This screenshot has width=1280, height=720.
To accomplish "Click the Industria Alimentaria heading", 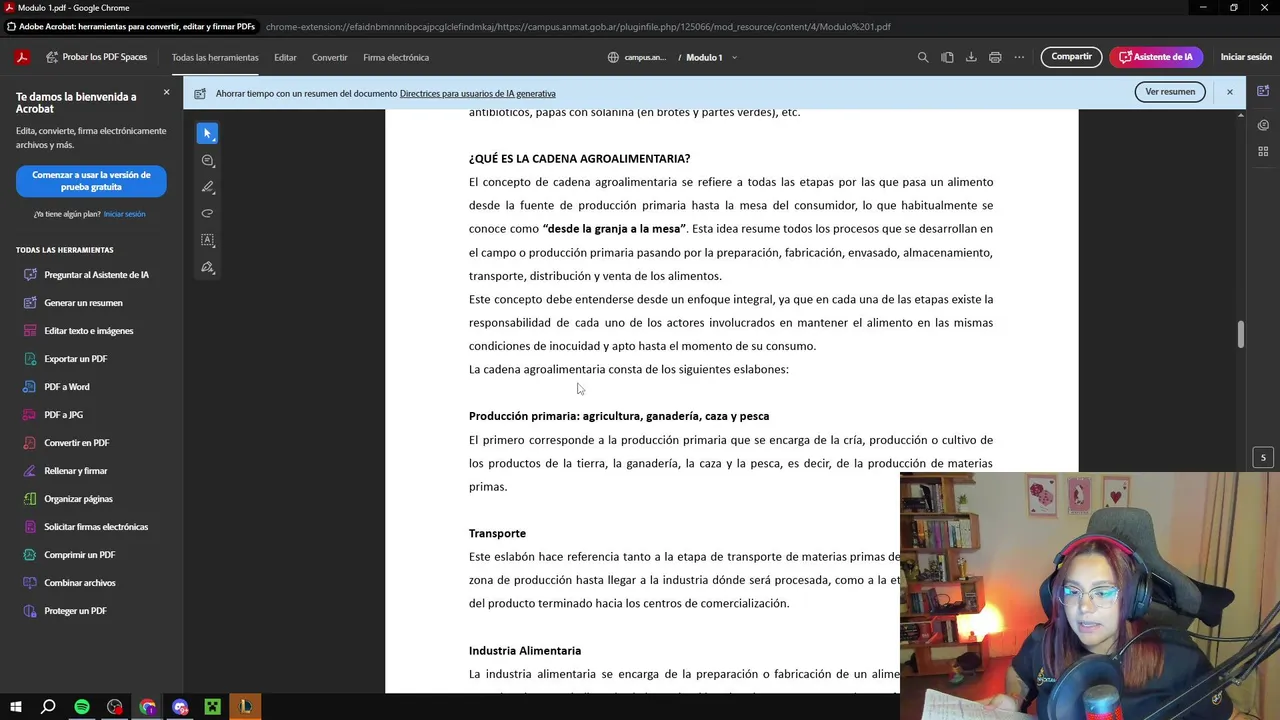I will 525,651.
